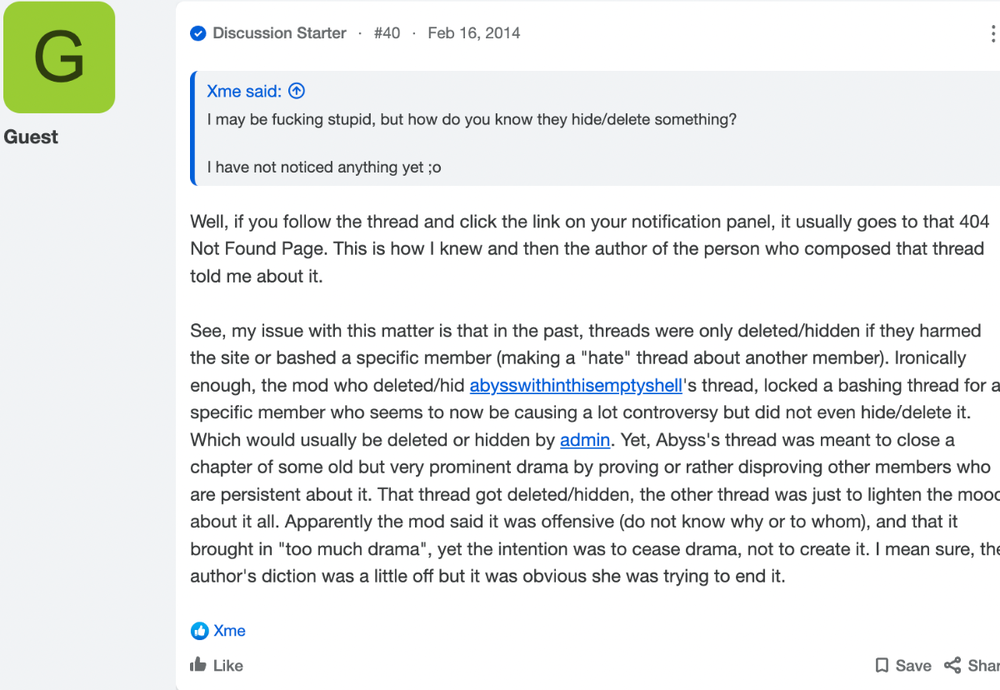Click the Discussion Starter label
Viewport: 1000px width, 690px height.
point(279,33)
